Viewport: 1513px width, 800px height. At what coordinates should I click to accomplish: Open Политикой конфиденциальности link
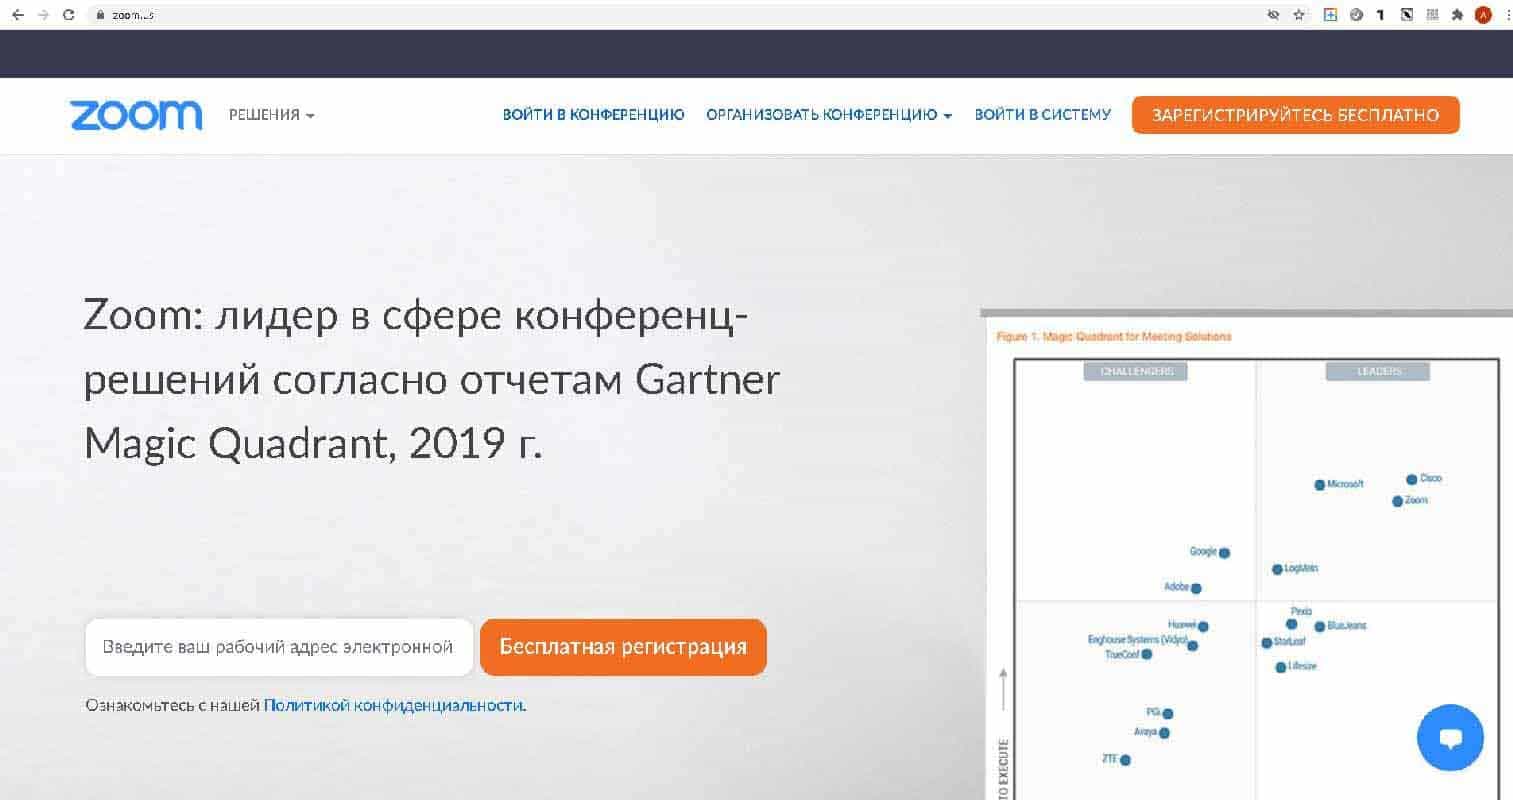click(x=395, y=705)
